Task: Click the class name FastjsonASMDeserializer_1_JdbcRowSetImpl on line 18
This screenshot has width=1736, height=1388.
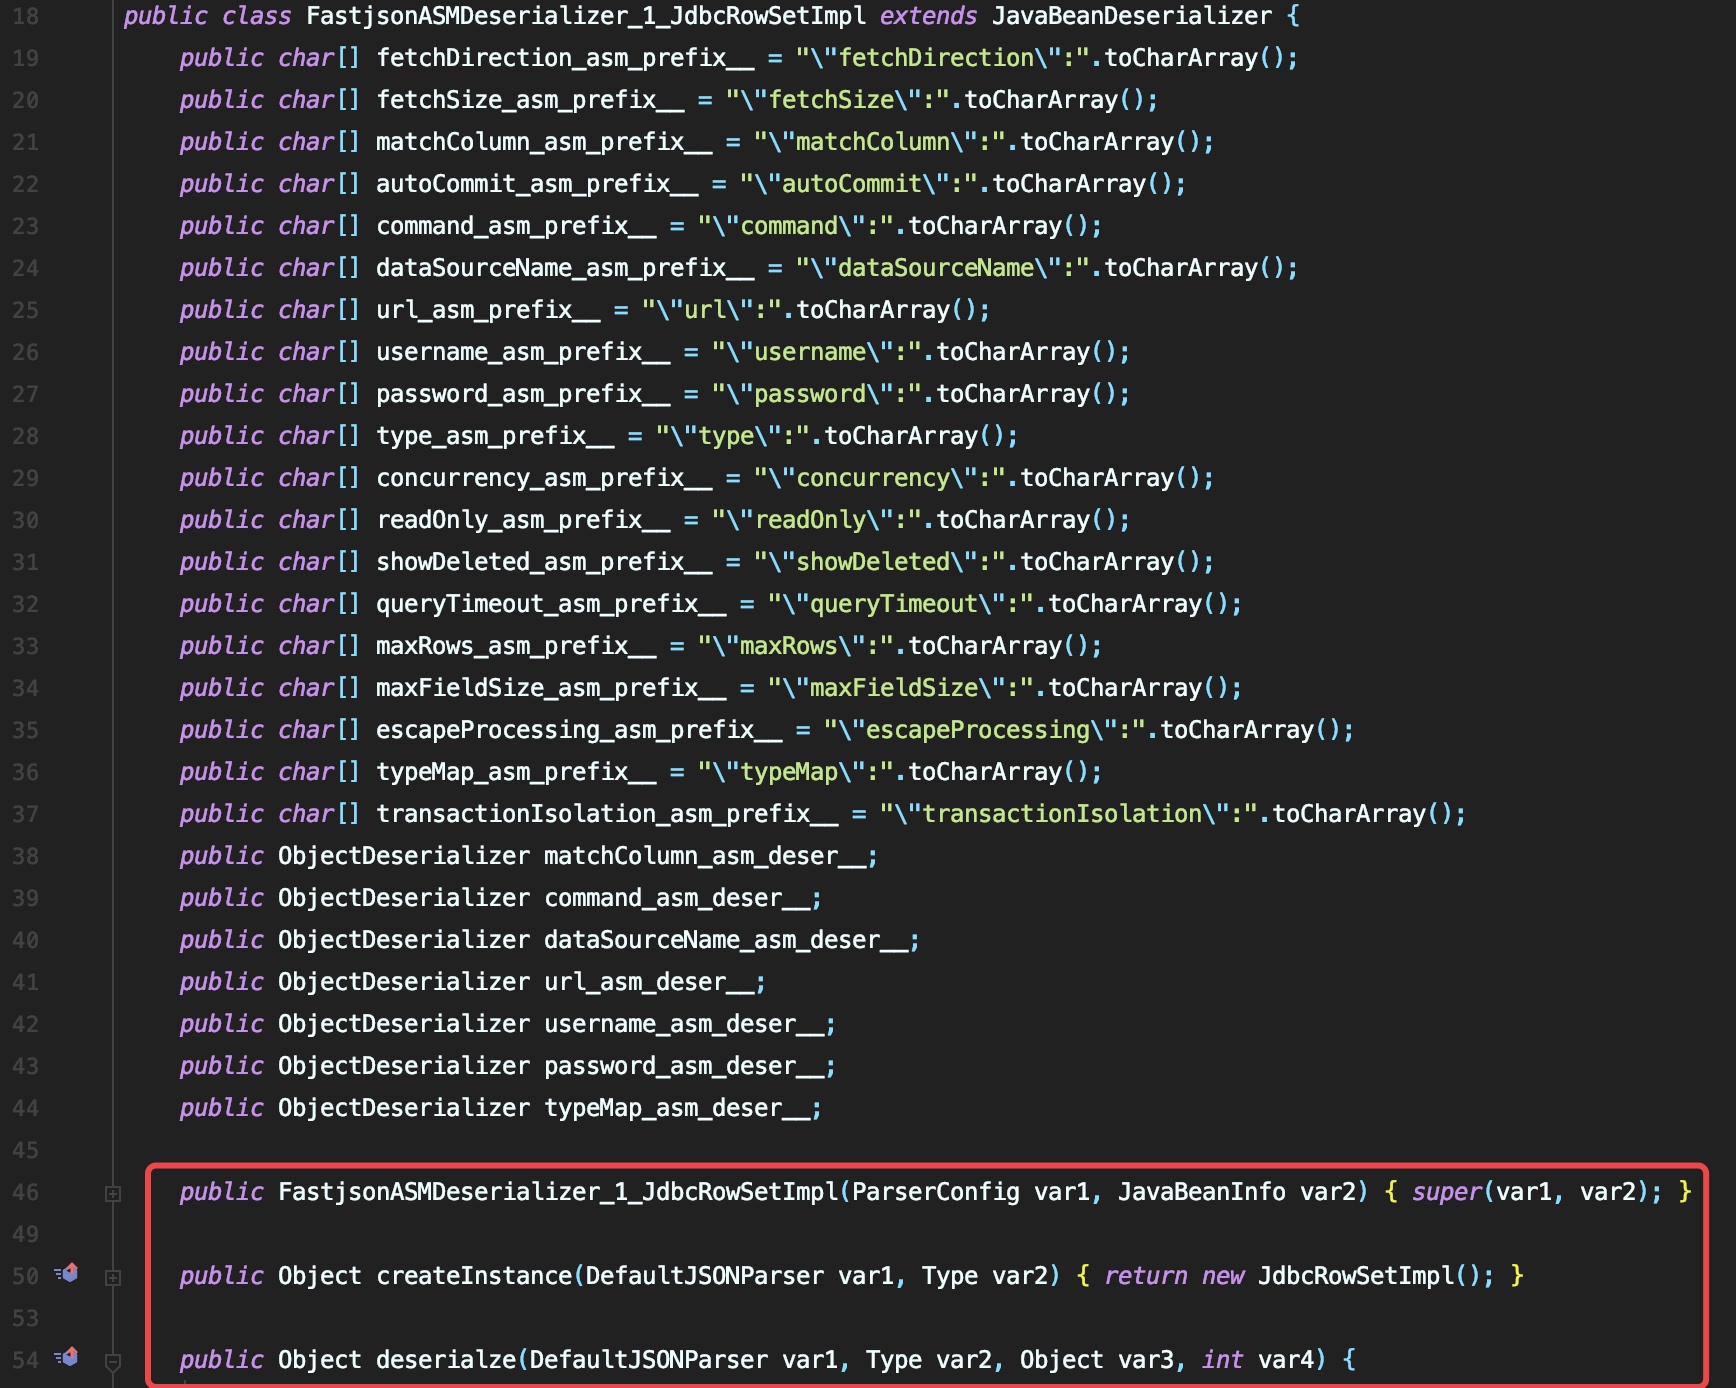Action: 586,16
